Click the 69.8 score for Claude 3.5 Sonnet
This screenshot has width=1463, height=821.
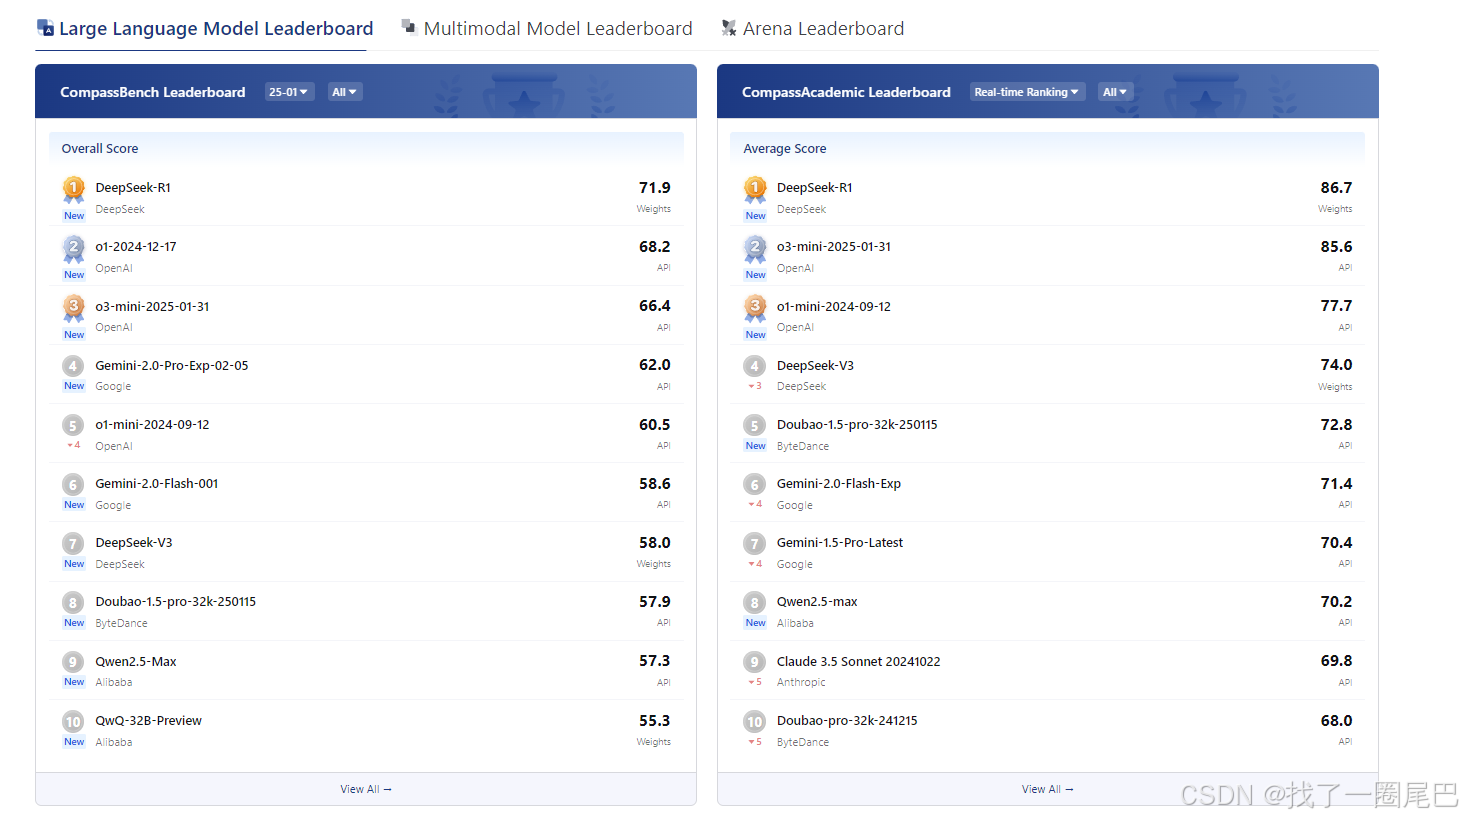click(x=1336, y=661)
